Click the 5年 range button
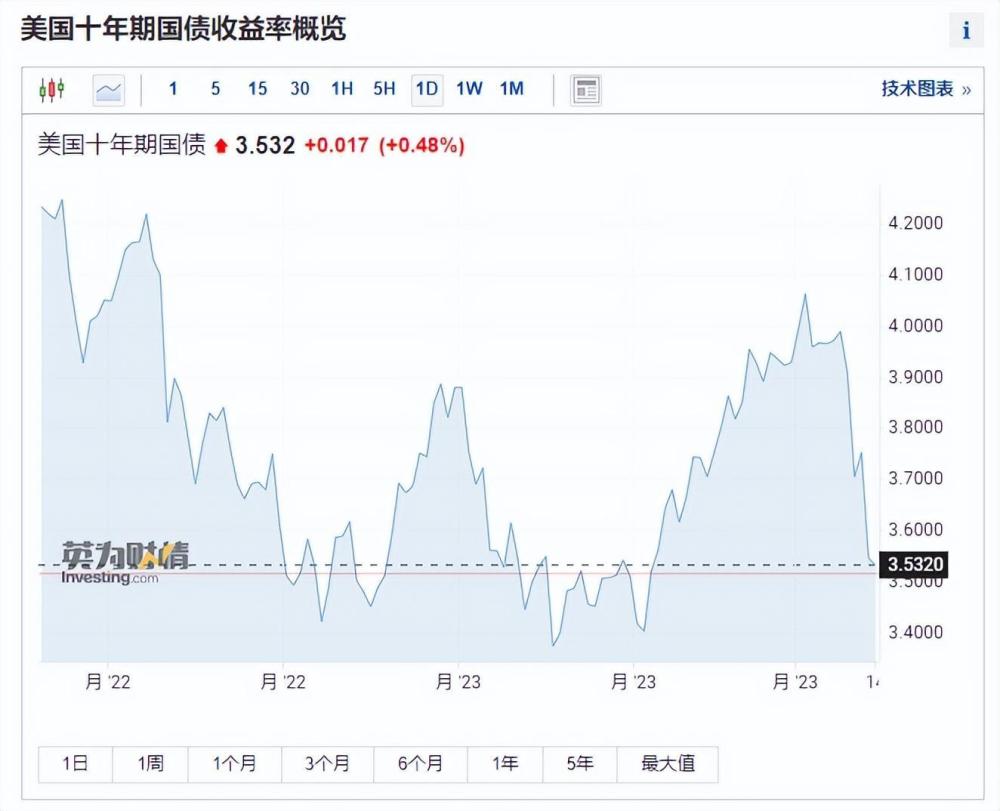 [x=580, y=763]
